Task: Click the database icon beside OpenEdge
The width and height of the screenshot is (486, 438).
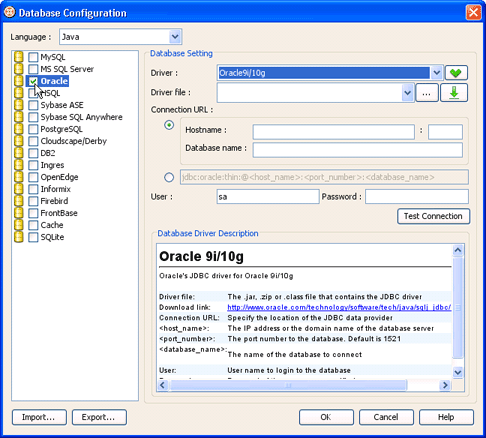Action: [x=19, y=177]
